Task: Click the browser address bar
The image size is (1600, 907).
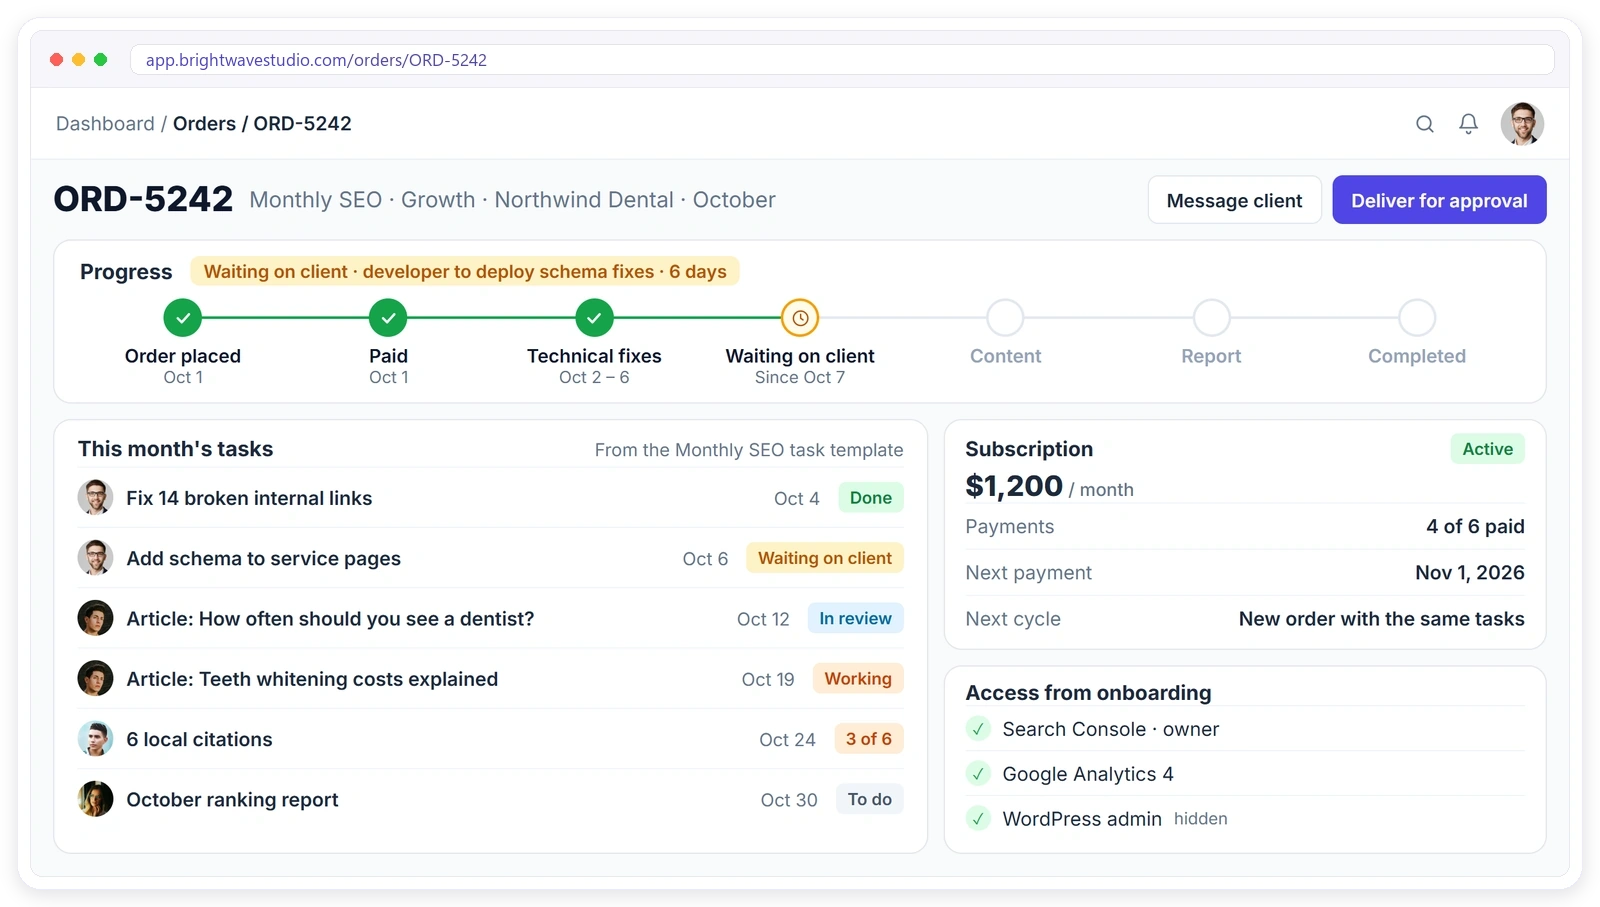Action: click(842, 60)
